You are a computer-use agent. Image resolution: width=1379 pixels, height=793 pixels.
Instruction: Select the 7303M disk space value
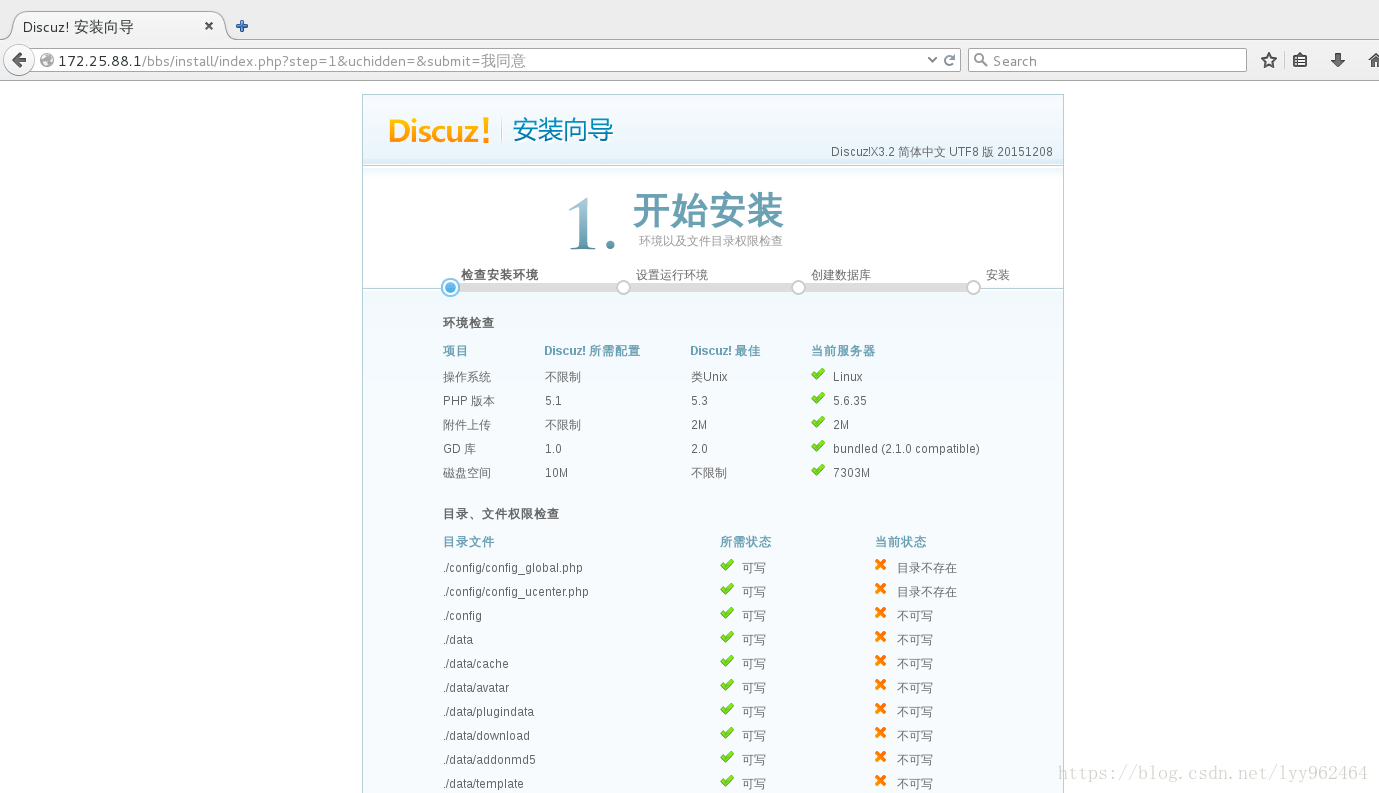coord(851,473)
